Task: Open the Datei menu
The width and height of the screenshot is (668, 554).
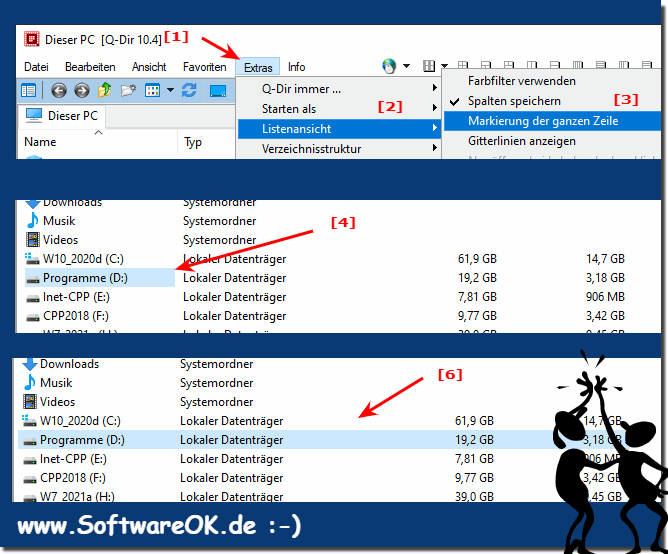Action: pyautogui.click(x=36, y=67)
